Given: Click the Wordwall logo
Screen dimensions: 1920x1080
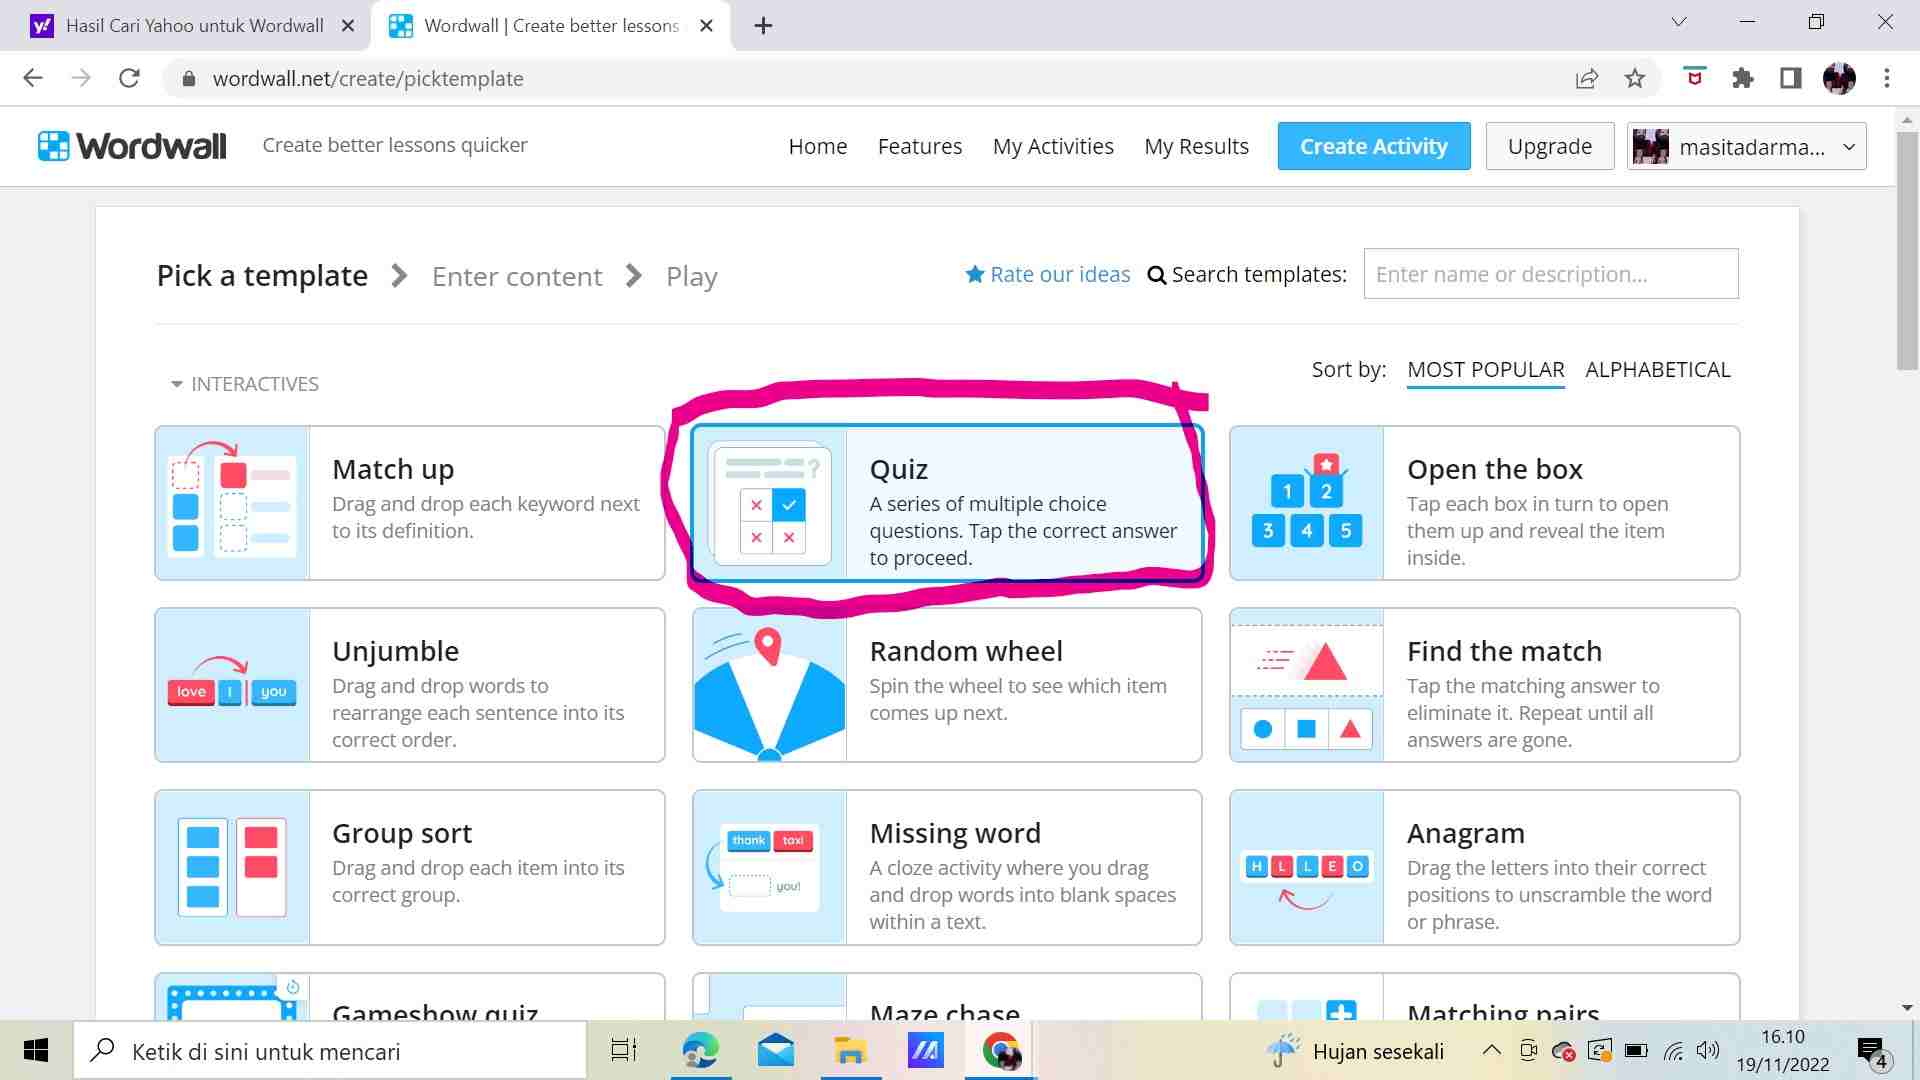Looking at the screenshot, I should [x=132, y=146].
